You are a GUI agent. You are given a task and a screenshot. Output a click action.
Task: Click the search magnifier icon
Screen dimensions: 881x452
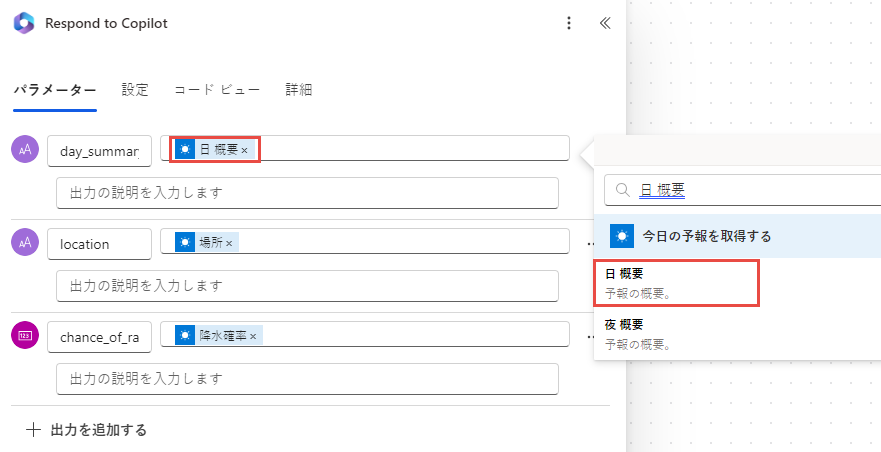622,190
